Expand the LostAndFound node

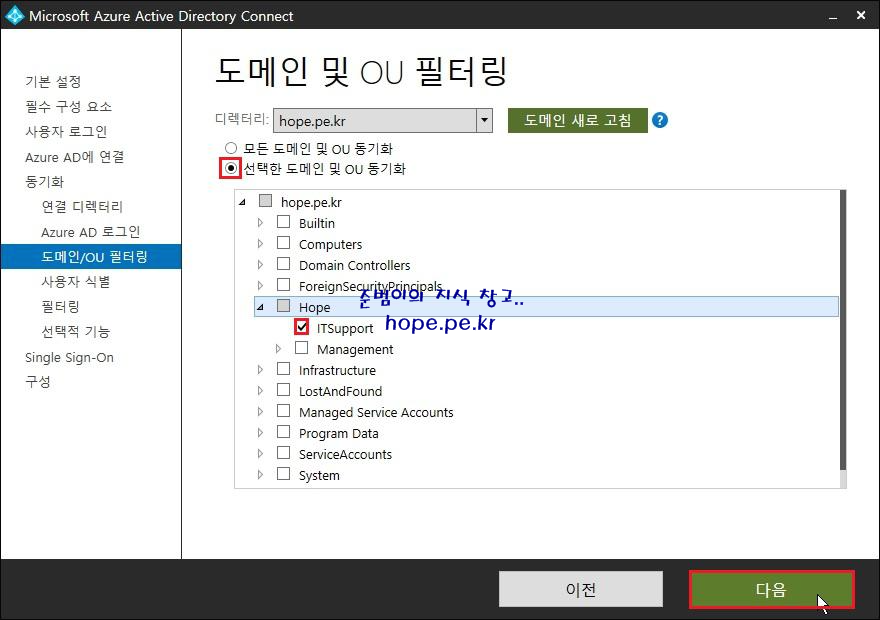tap(260, 391)
